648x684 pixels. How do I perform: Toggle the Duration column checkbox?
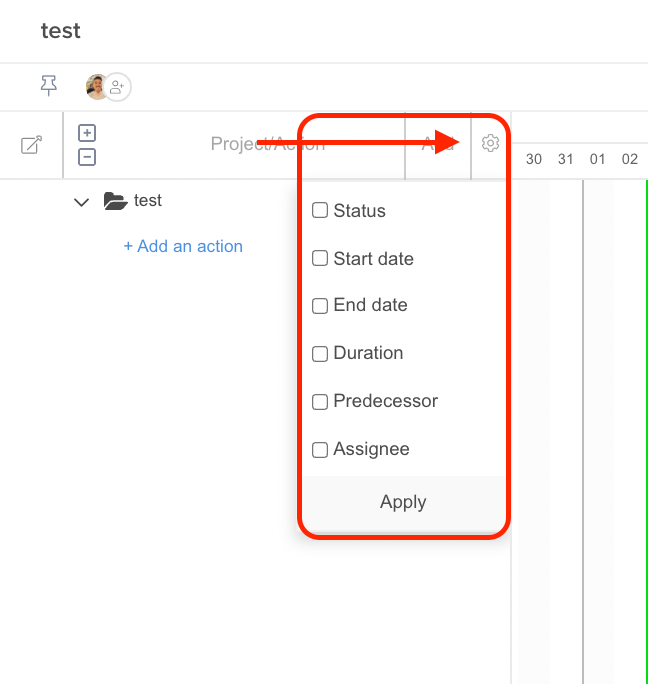(x=320, y=354)
